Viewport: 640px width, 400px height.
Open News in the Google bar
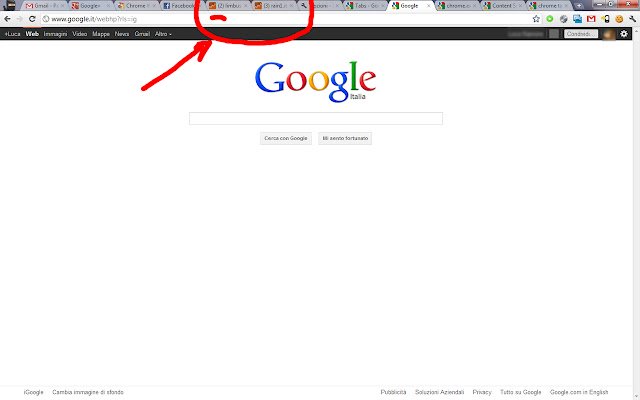[122, 34]
